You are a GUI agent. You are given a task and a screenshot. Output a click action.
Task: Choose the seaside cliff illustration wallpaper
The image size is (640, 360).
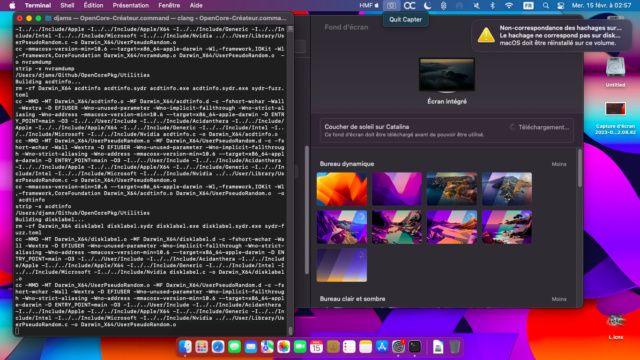pyautogui.click(x=507, y=227)
